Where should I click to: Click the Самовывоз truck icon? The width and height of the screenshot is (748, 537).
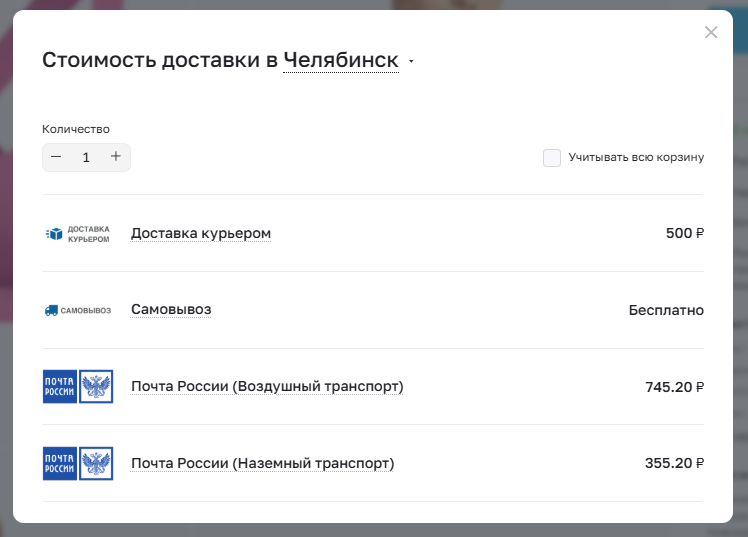point(51,310)
